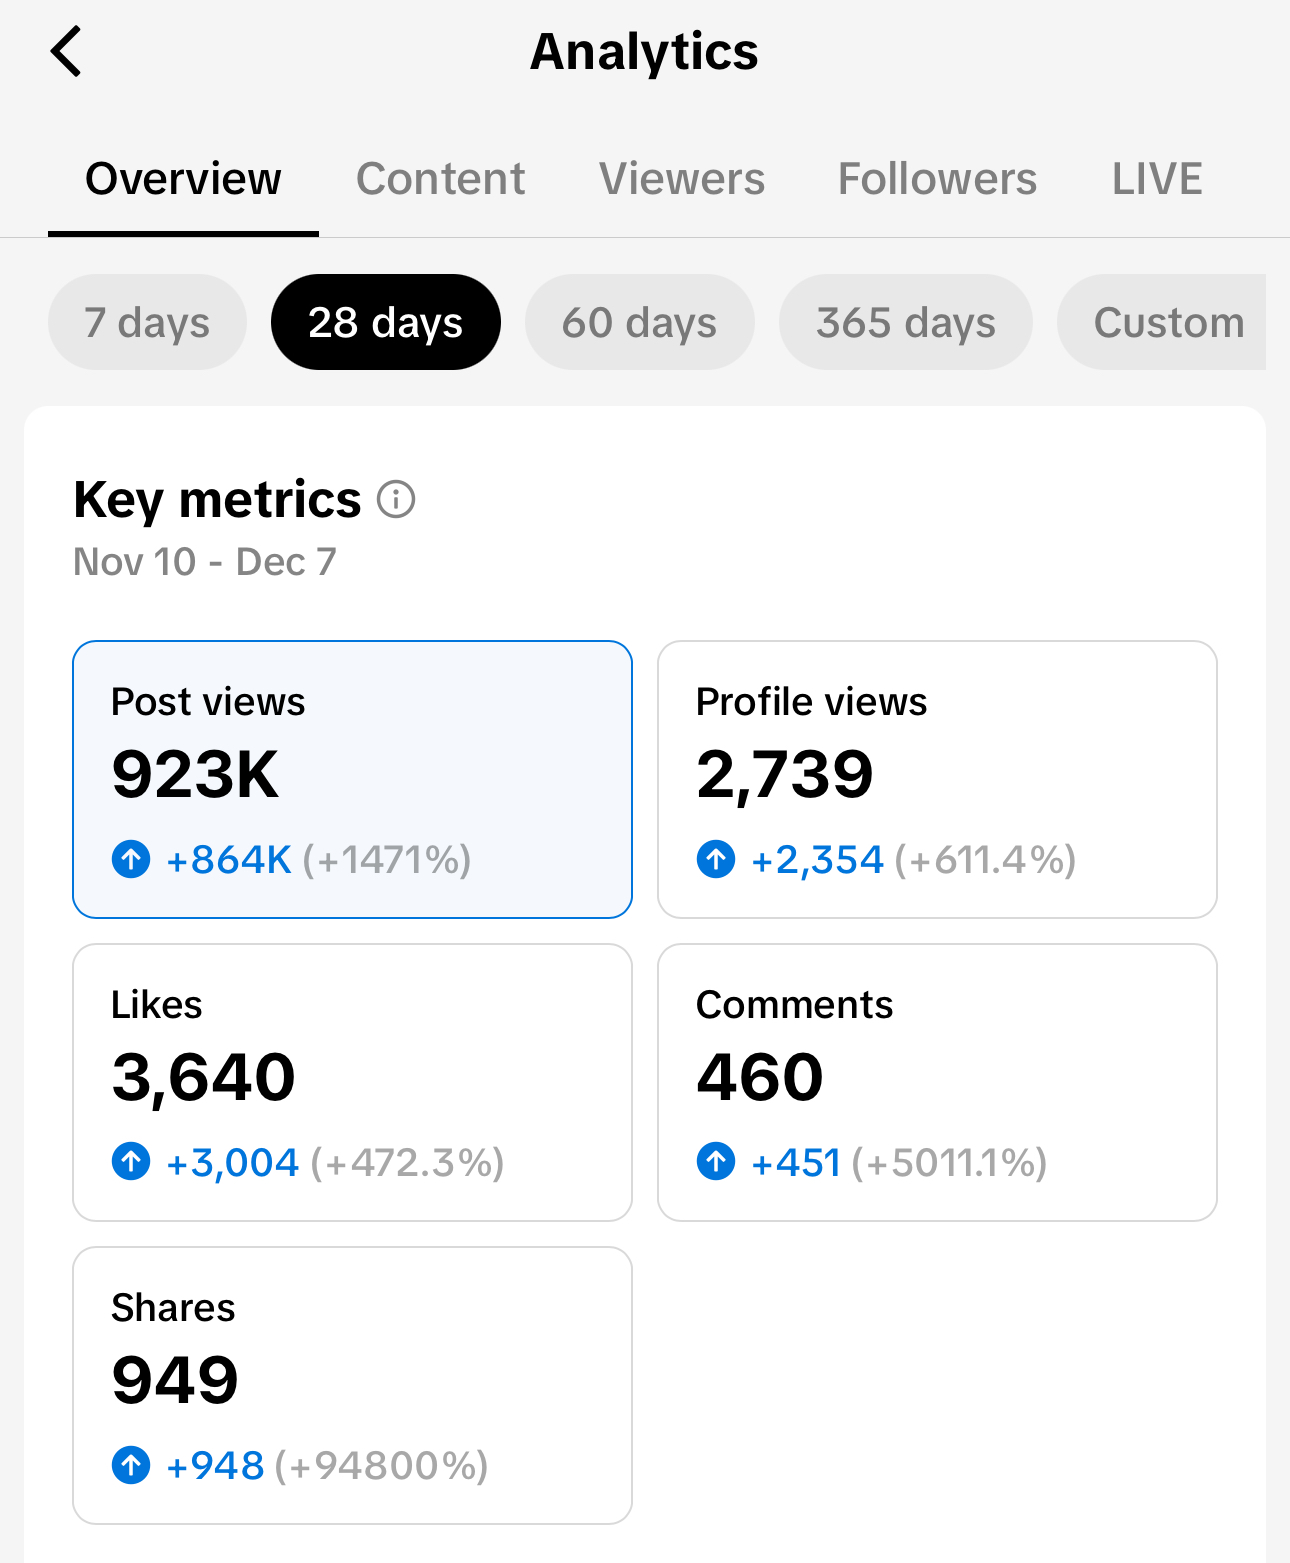Select the 365 days range
This screenshot has width=1290, height=1563.
tap(905, 322)
